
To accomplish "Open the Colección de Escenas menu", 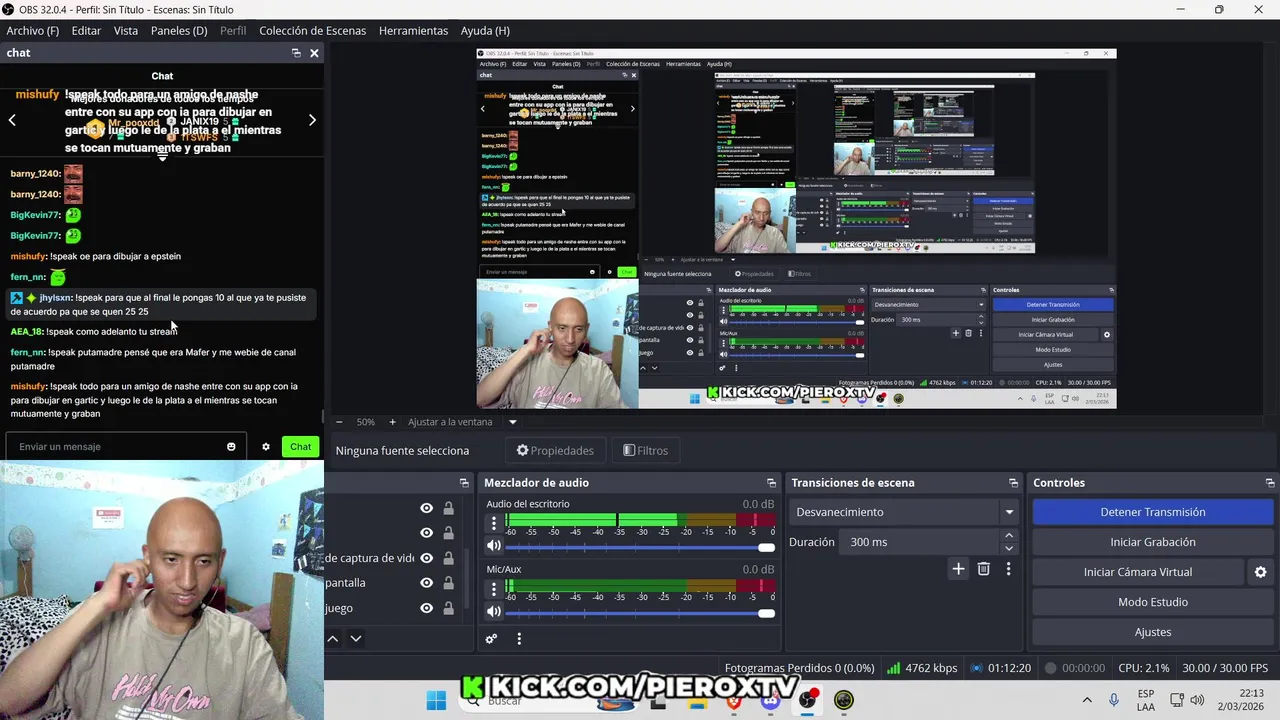I will (313, 30).
